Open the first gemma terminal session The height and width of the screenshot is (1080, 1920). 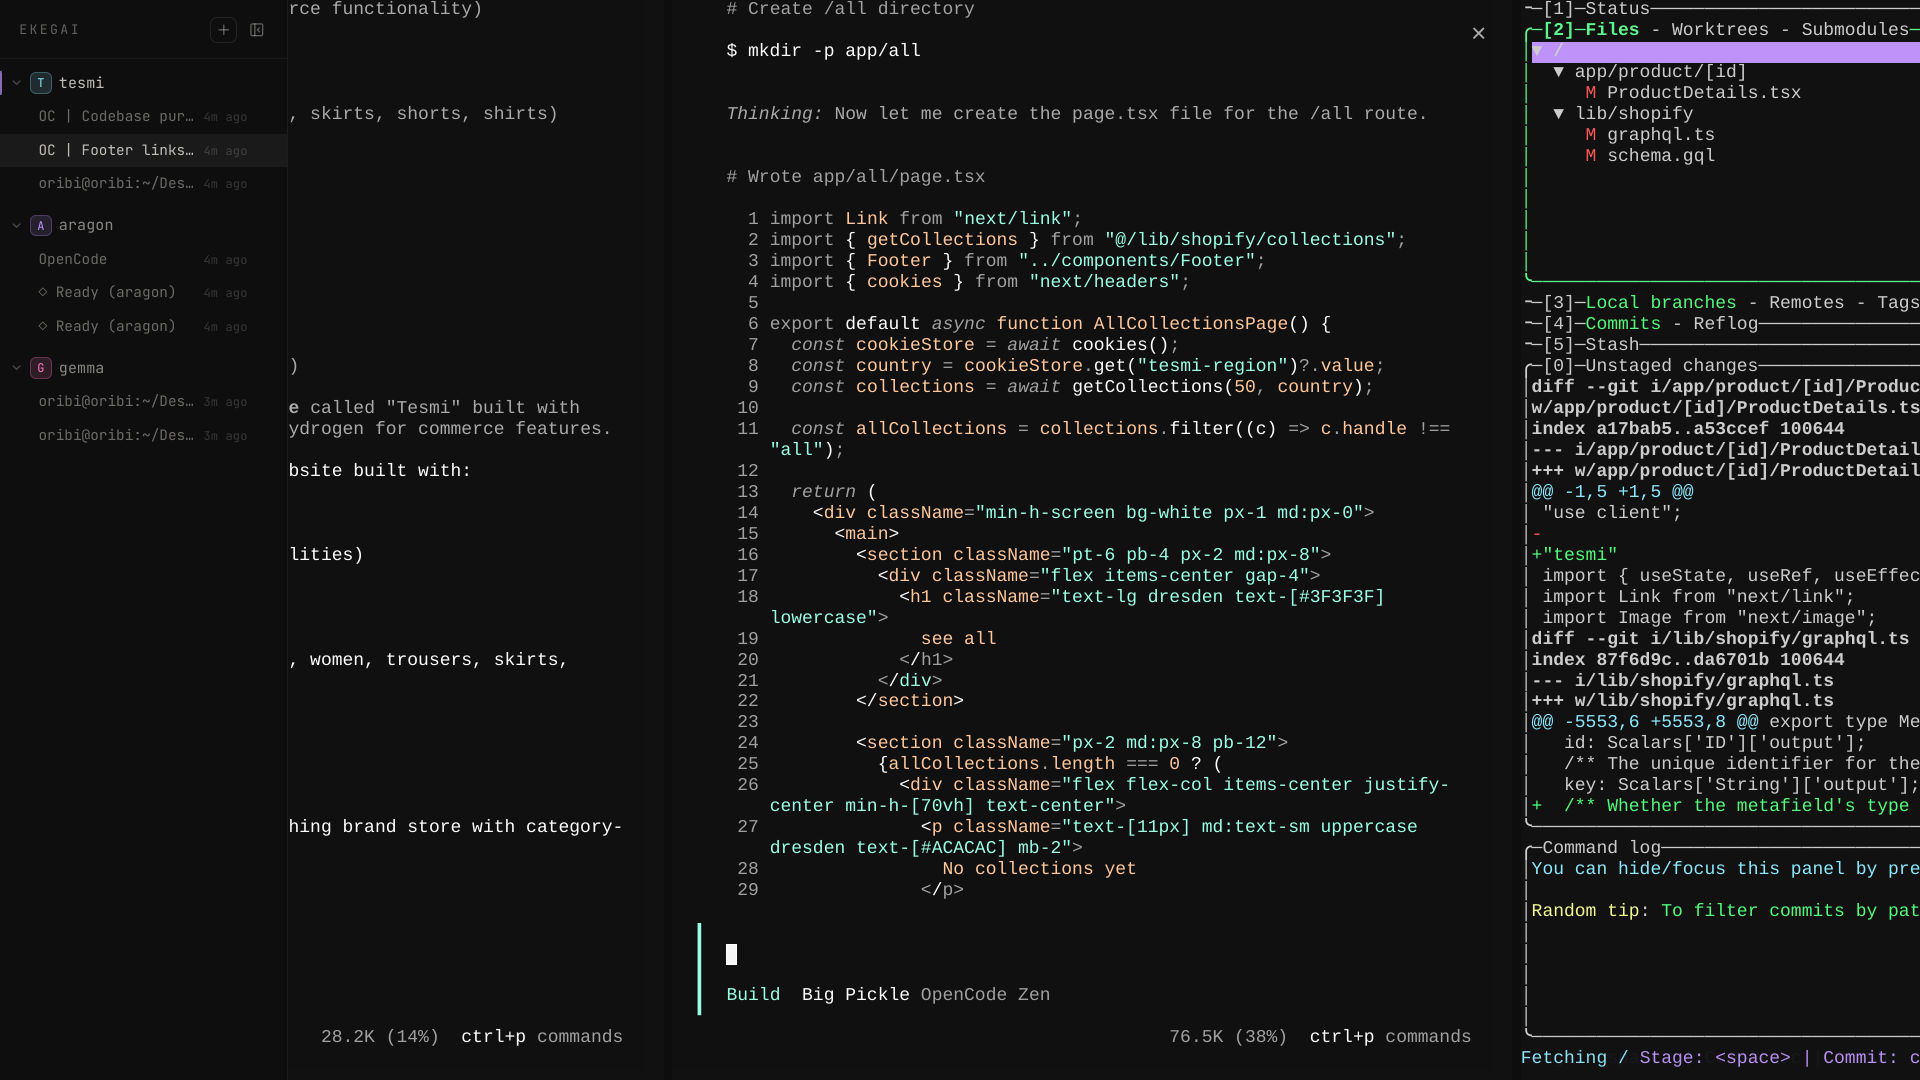point(143,401)
